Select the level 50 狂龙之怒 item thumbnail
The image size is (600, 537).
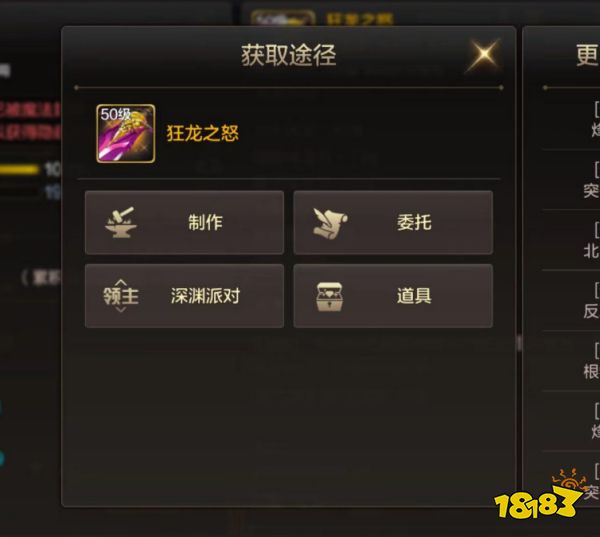[126, 134]
